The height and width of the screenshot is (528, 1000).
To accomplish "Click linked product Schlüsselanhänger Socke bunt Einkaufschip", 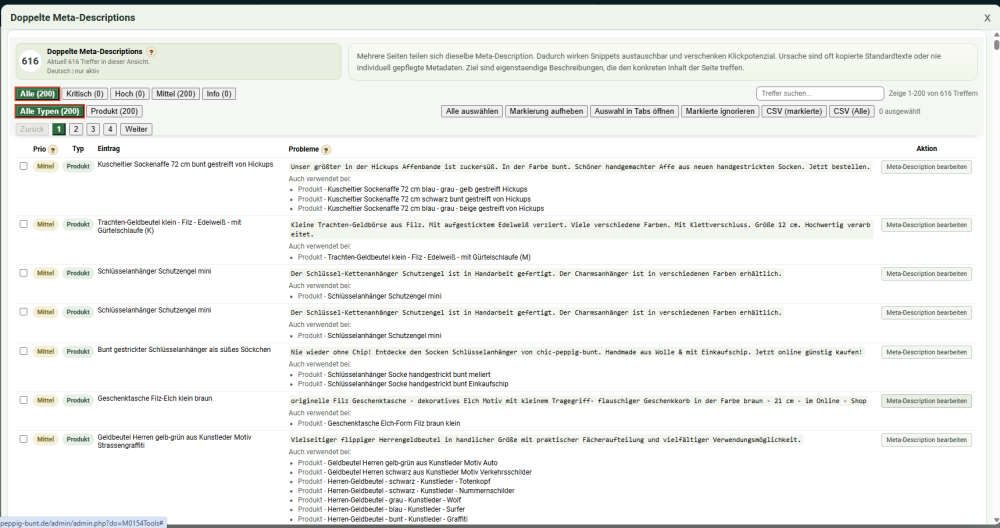I will (x=418, y=384).
